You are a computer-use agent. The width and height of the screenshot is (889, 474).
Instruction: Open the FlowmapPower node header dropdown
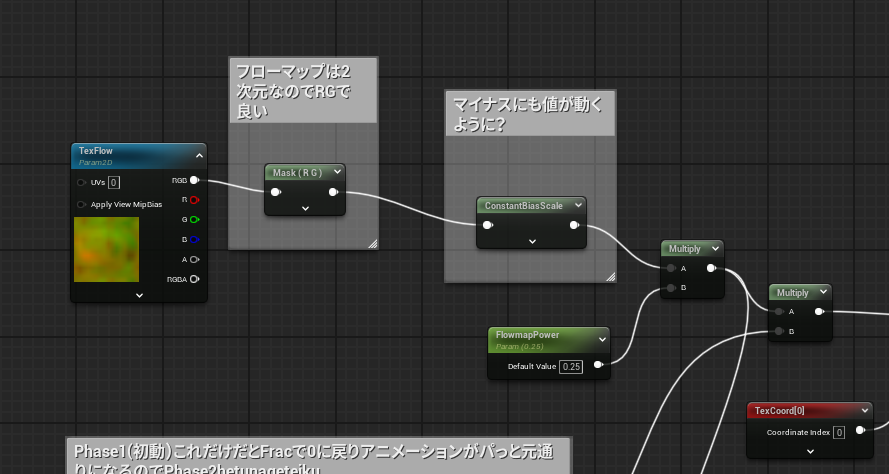click(599, 335)
